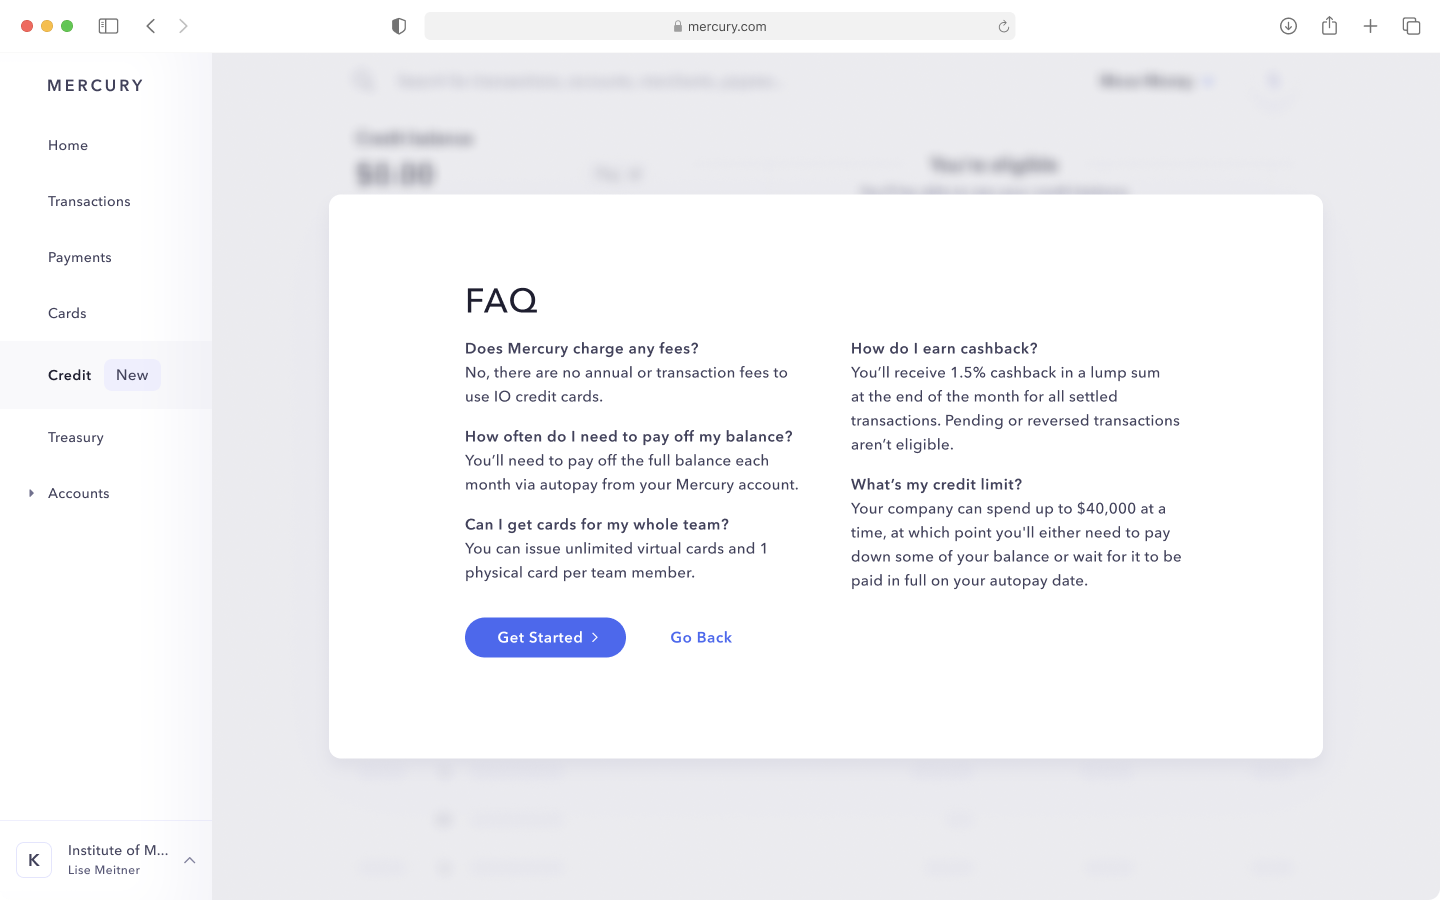Screen dimensions: 1440x900
Task: Toggle the Safari sidebar icon
Action: click(108, 26)
